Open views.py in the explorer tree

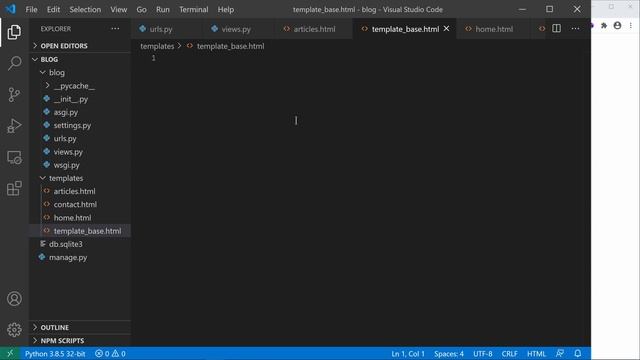pyautogui.click(x=80, y=151)
